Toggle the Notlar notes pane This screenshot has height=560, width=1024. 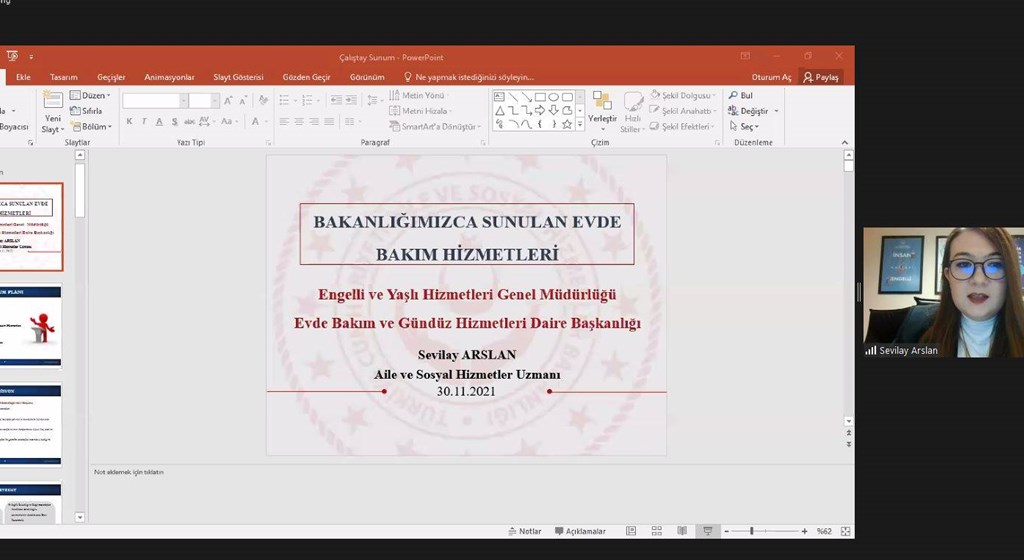click(525, 531)
